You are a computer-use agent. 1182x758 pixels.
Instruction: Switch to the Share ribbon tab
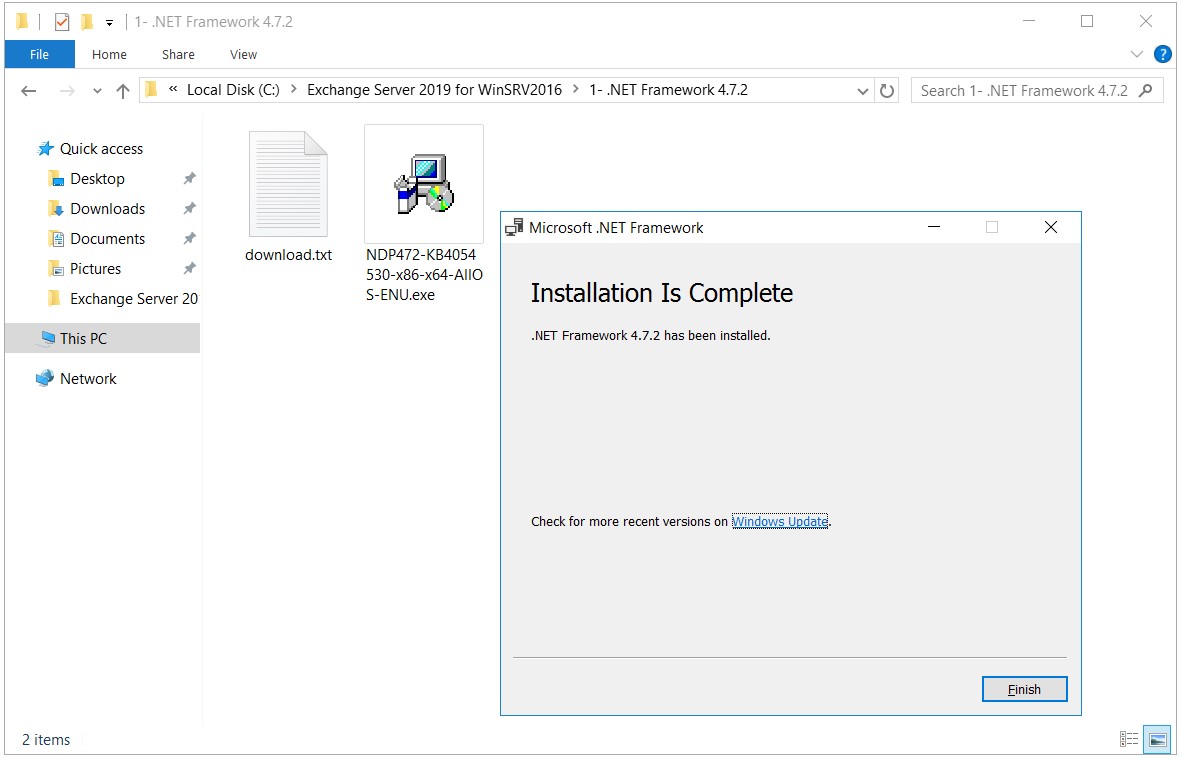[178, 54]
